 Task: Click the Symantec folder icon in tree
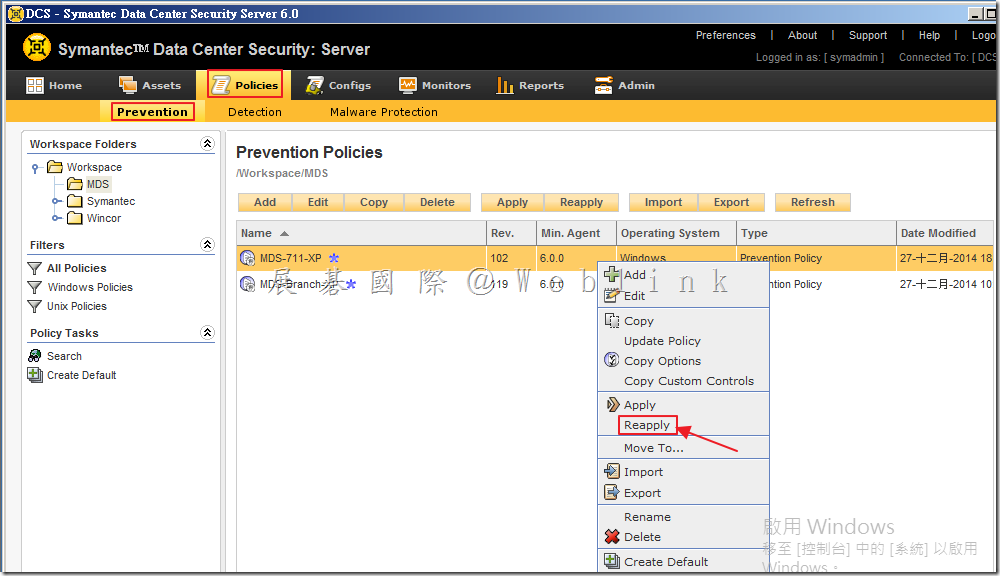point(75,201)
